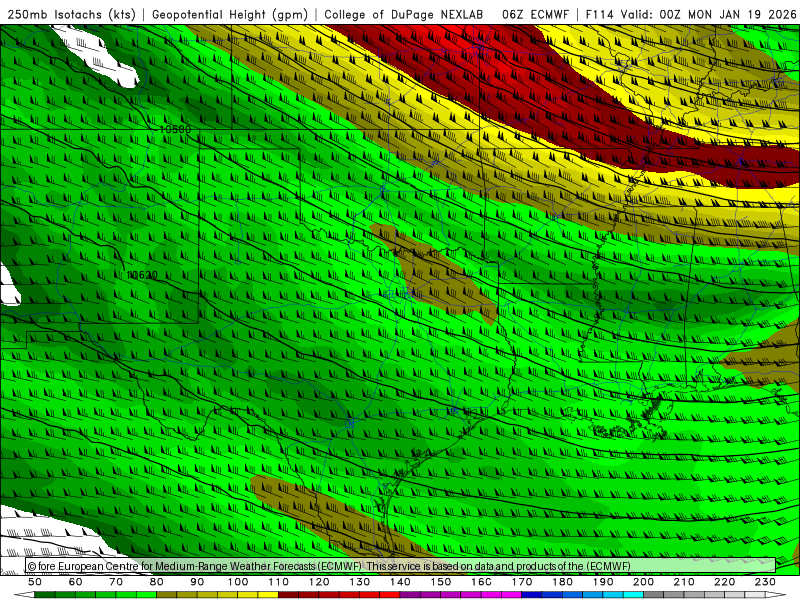Screen dimensions: 800x600
Task: Click the bright red colorbar swatch below 140
Action: 390,595
